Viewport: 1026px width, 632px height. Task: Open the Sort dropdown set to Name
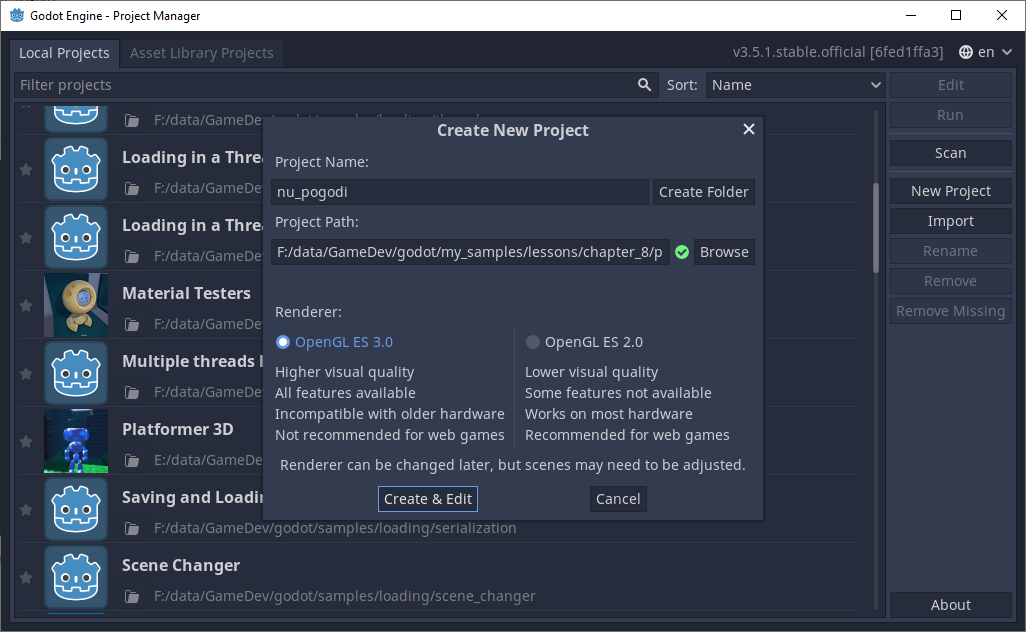[796, 85]
